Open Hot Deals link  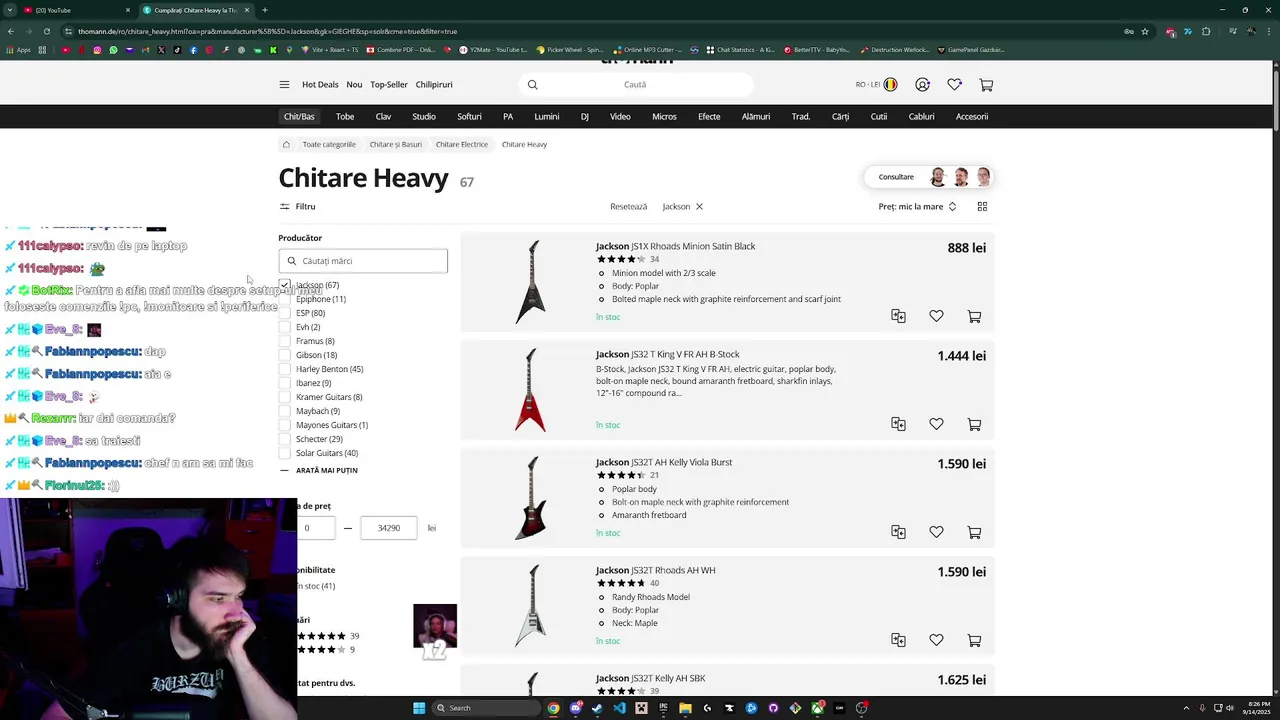click(x=320, y=85)
